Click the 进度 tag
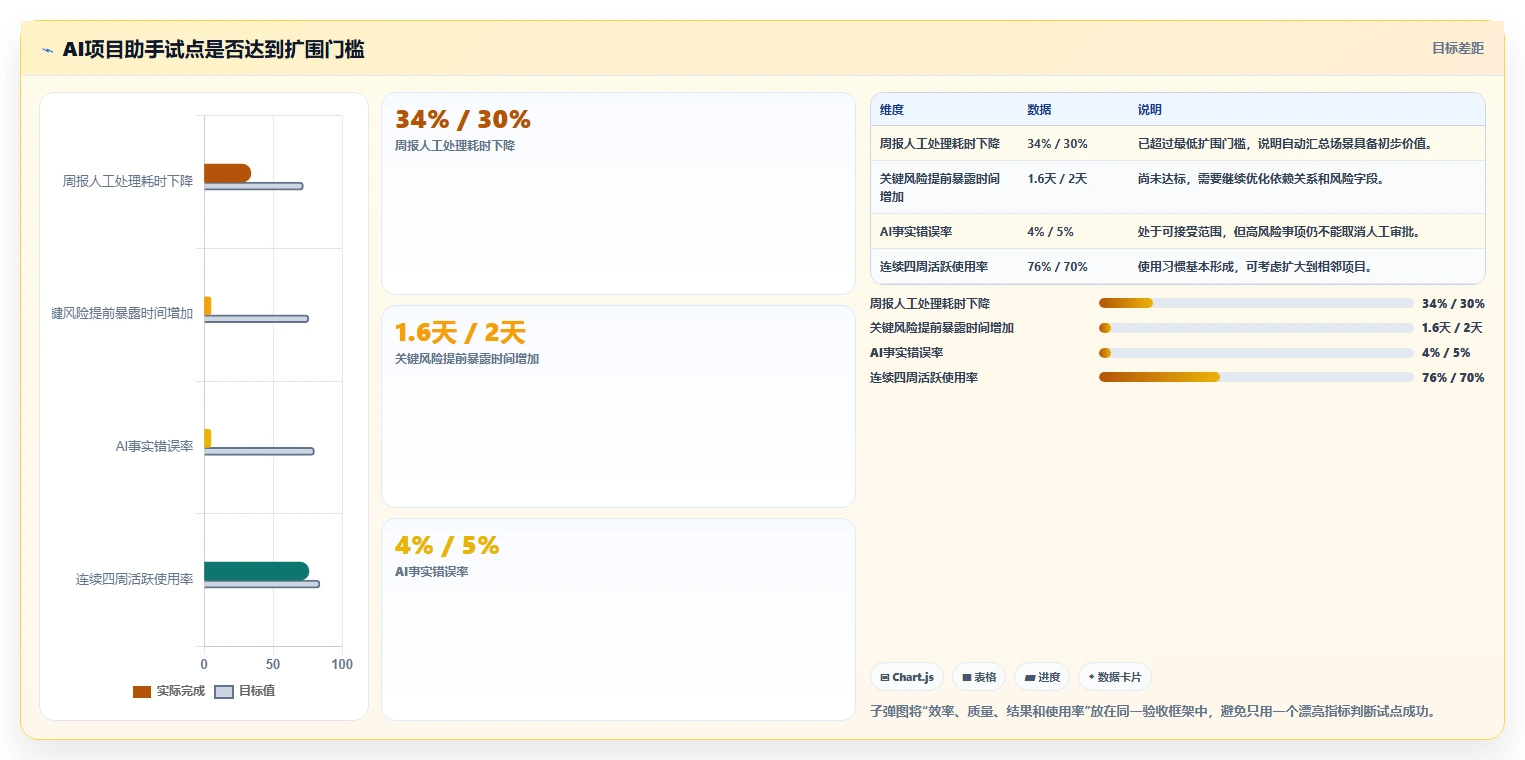 (x=1042, y=677)
